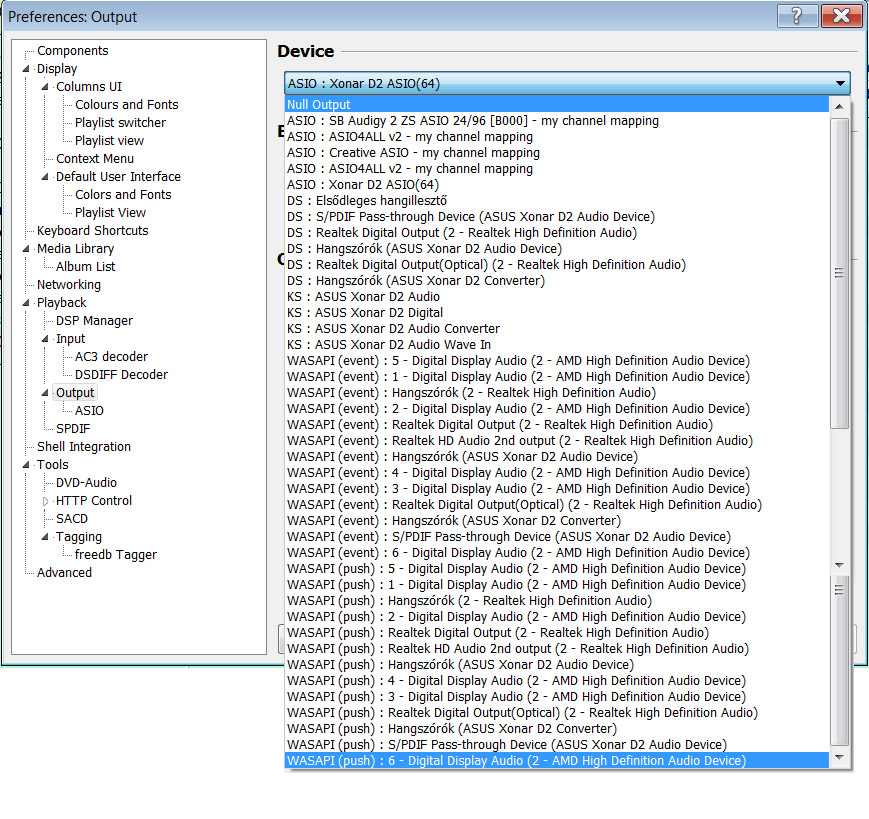The height and width of the screenshot is (819, 869).
Task: Click scroll-down arrow at bottom of device list
Action: click(x=839, y=757)
